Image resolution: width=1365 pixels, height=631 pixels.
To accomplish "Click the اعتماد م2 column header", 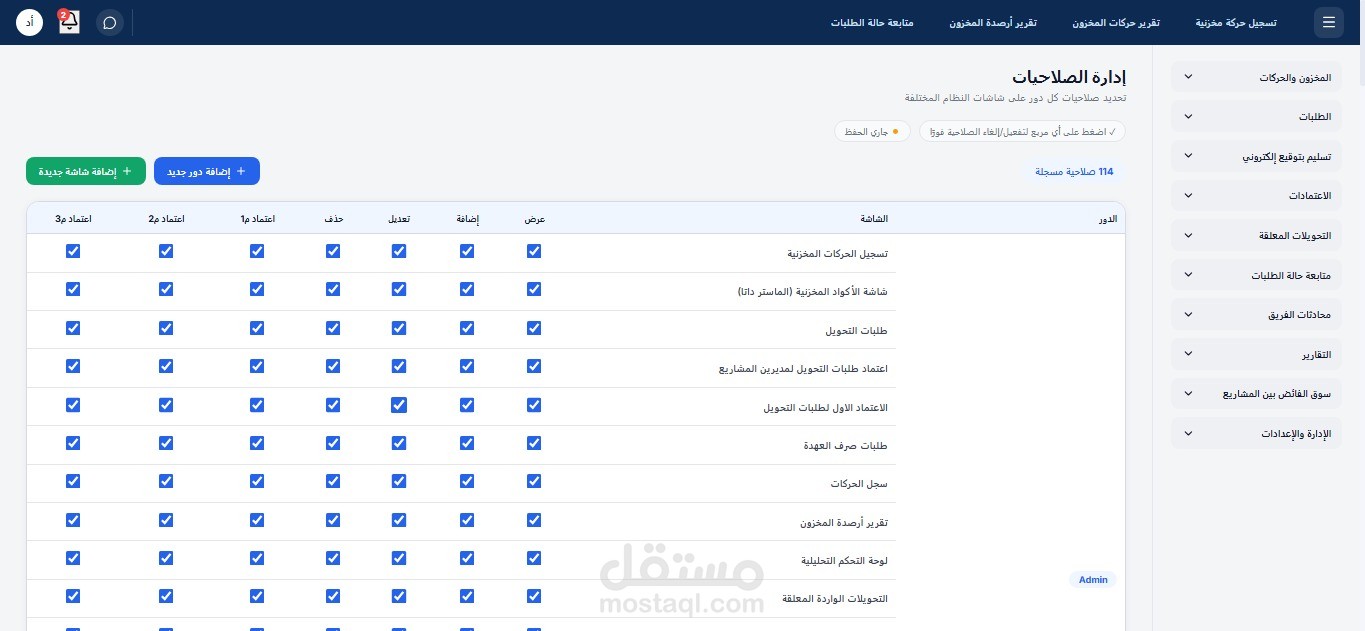I will click(166, 219).
